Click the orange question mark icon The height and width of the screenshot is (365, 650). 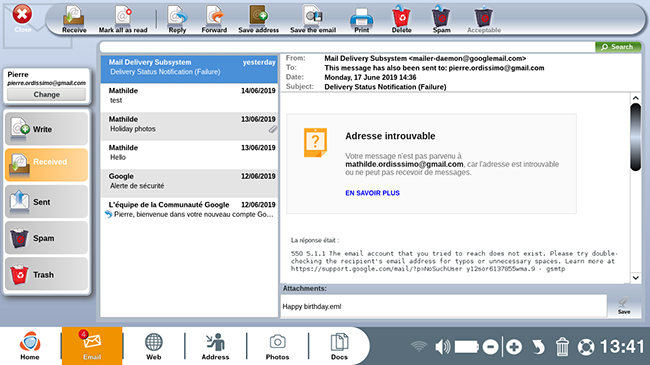(x=315, y=143)
